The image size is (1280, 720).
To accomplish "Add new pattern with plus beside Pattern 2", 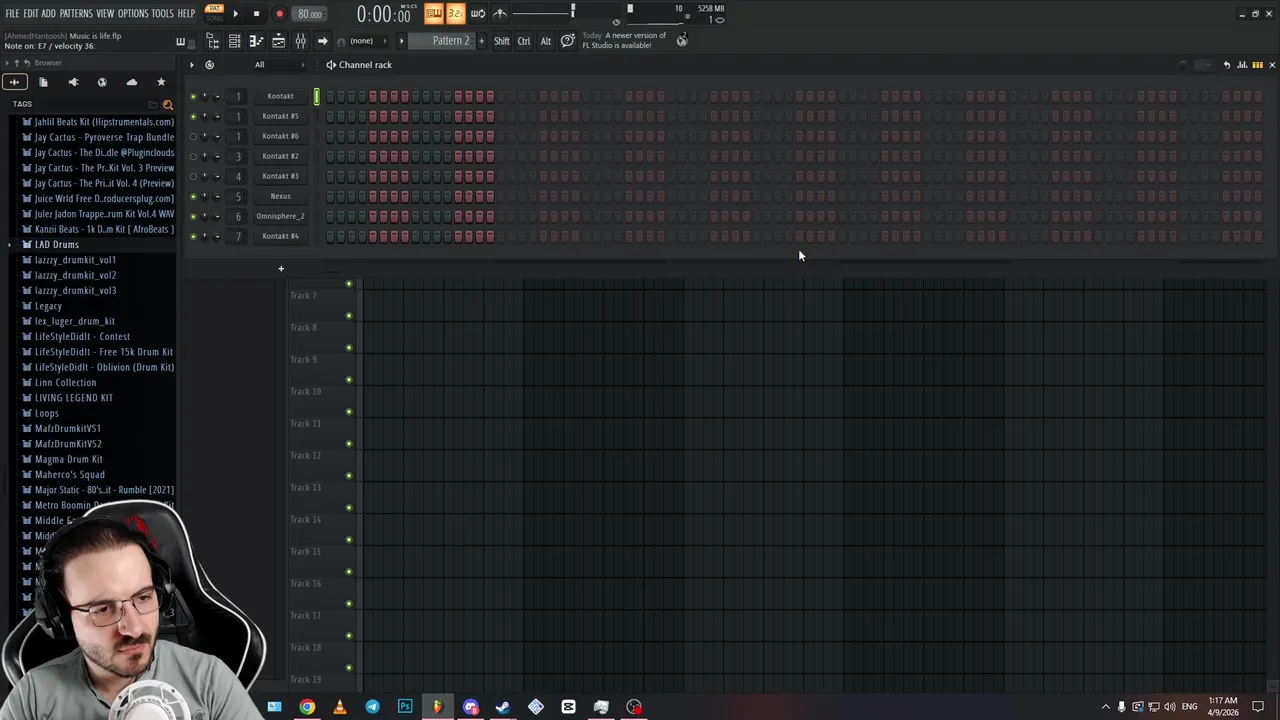I will click(x=481, y=41).
